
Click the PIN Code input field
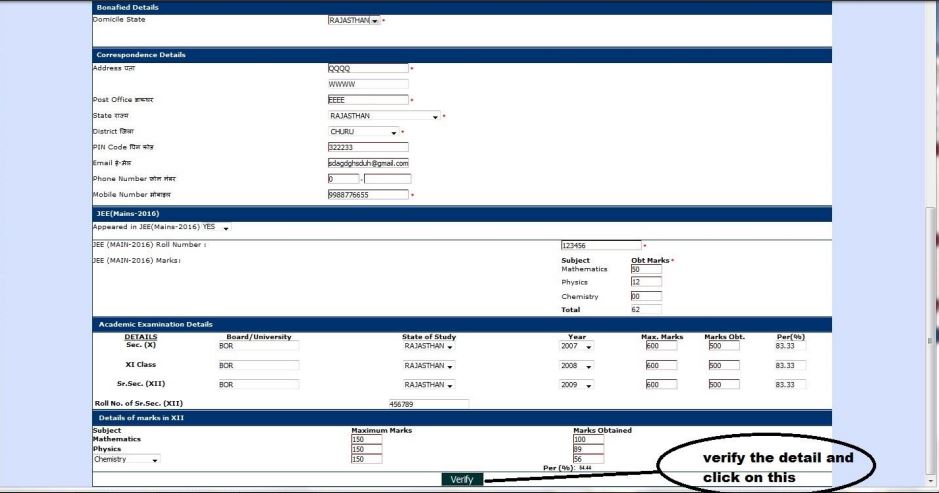pos(368,146)
